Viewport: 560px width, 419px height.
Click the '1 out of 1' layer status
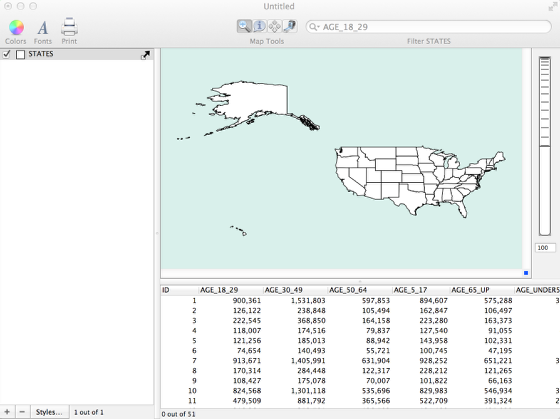89,412
